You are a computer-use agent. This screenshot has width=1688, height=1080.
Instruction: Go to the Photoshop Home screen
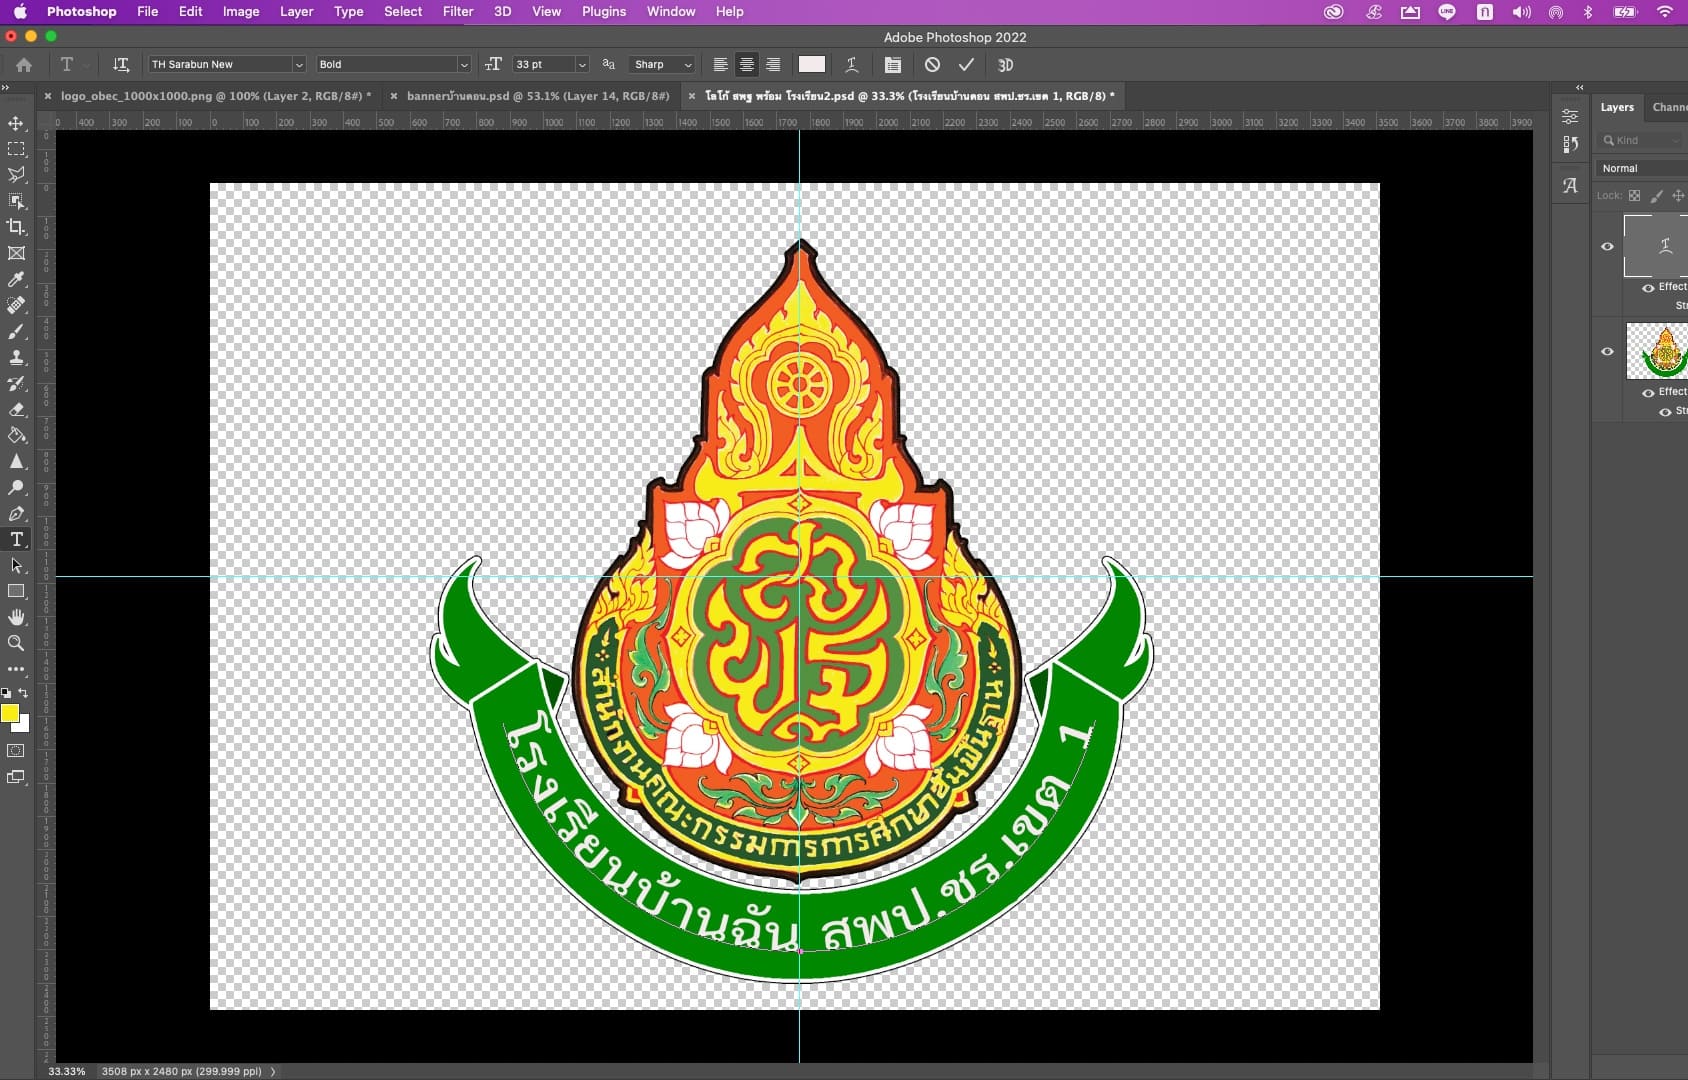coord(24,64)
